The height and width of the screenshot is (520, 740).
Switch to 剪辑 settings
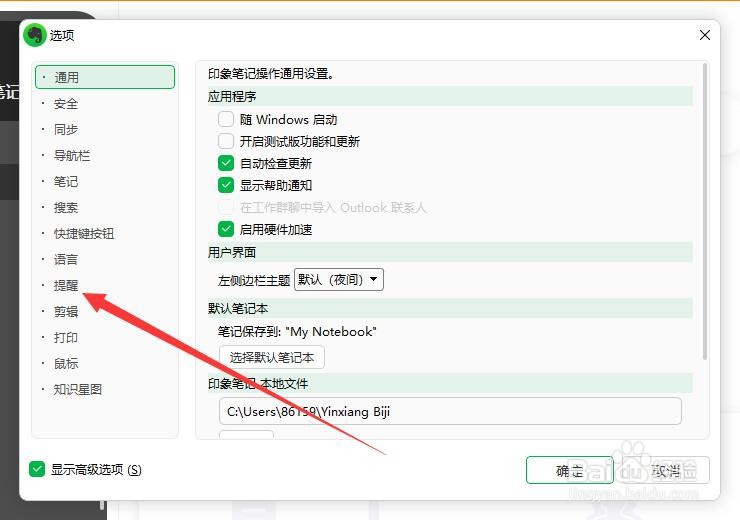click(66, 311)
